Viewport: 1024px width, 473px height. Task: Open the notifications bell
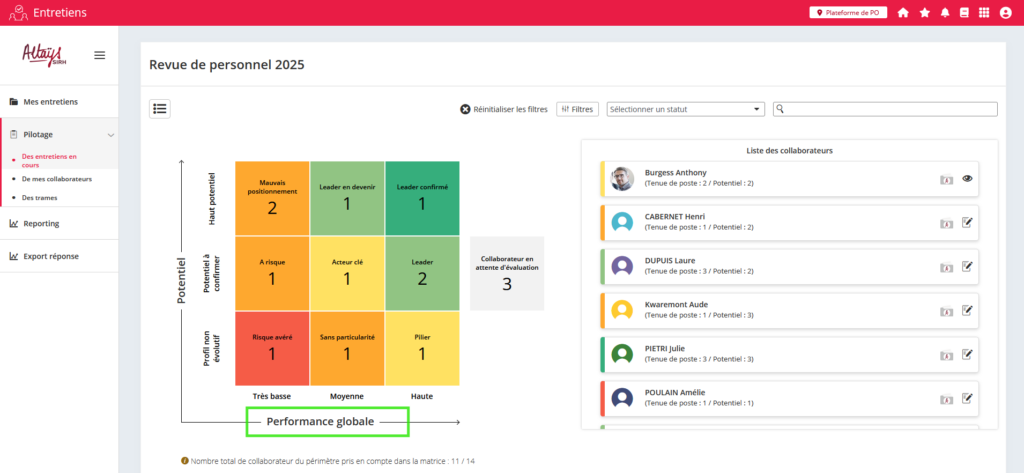click(x=945, y=13)
